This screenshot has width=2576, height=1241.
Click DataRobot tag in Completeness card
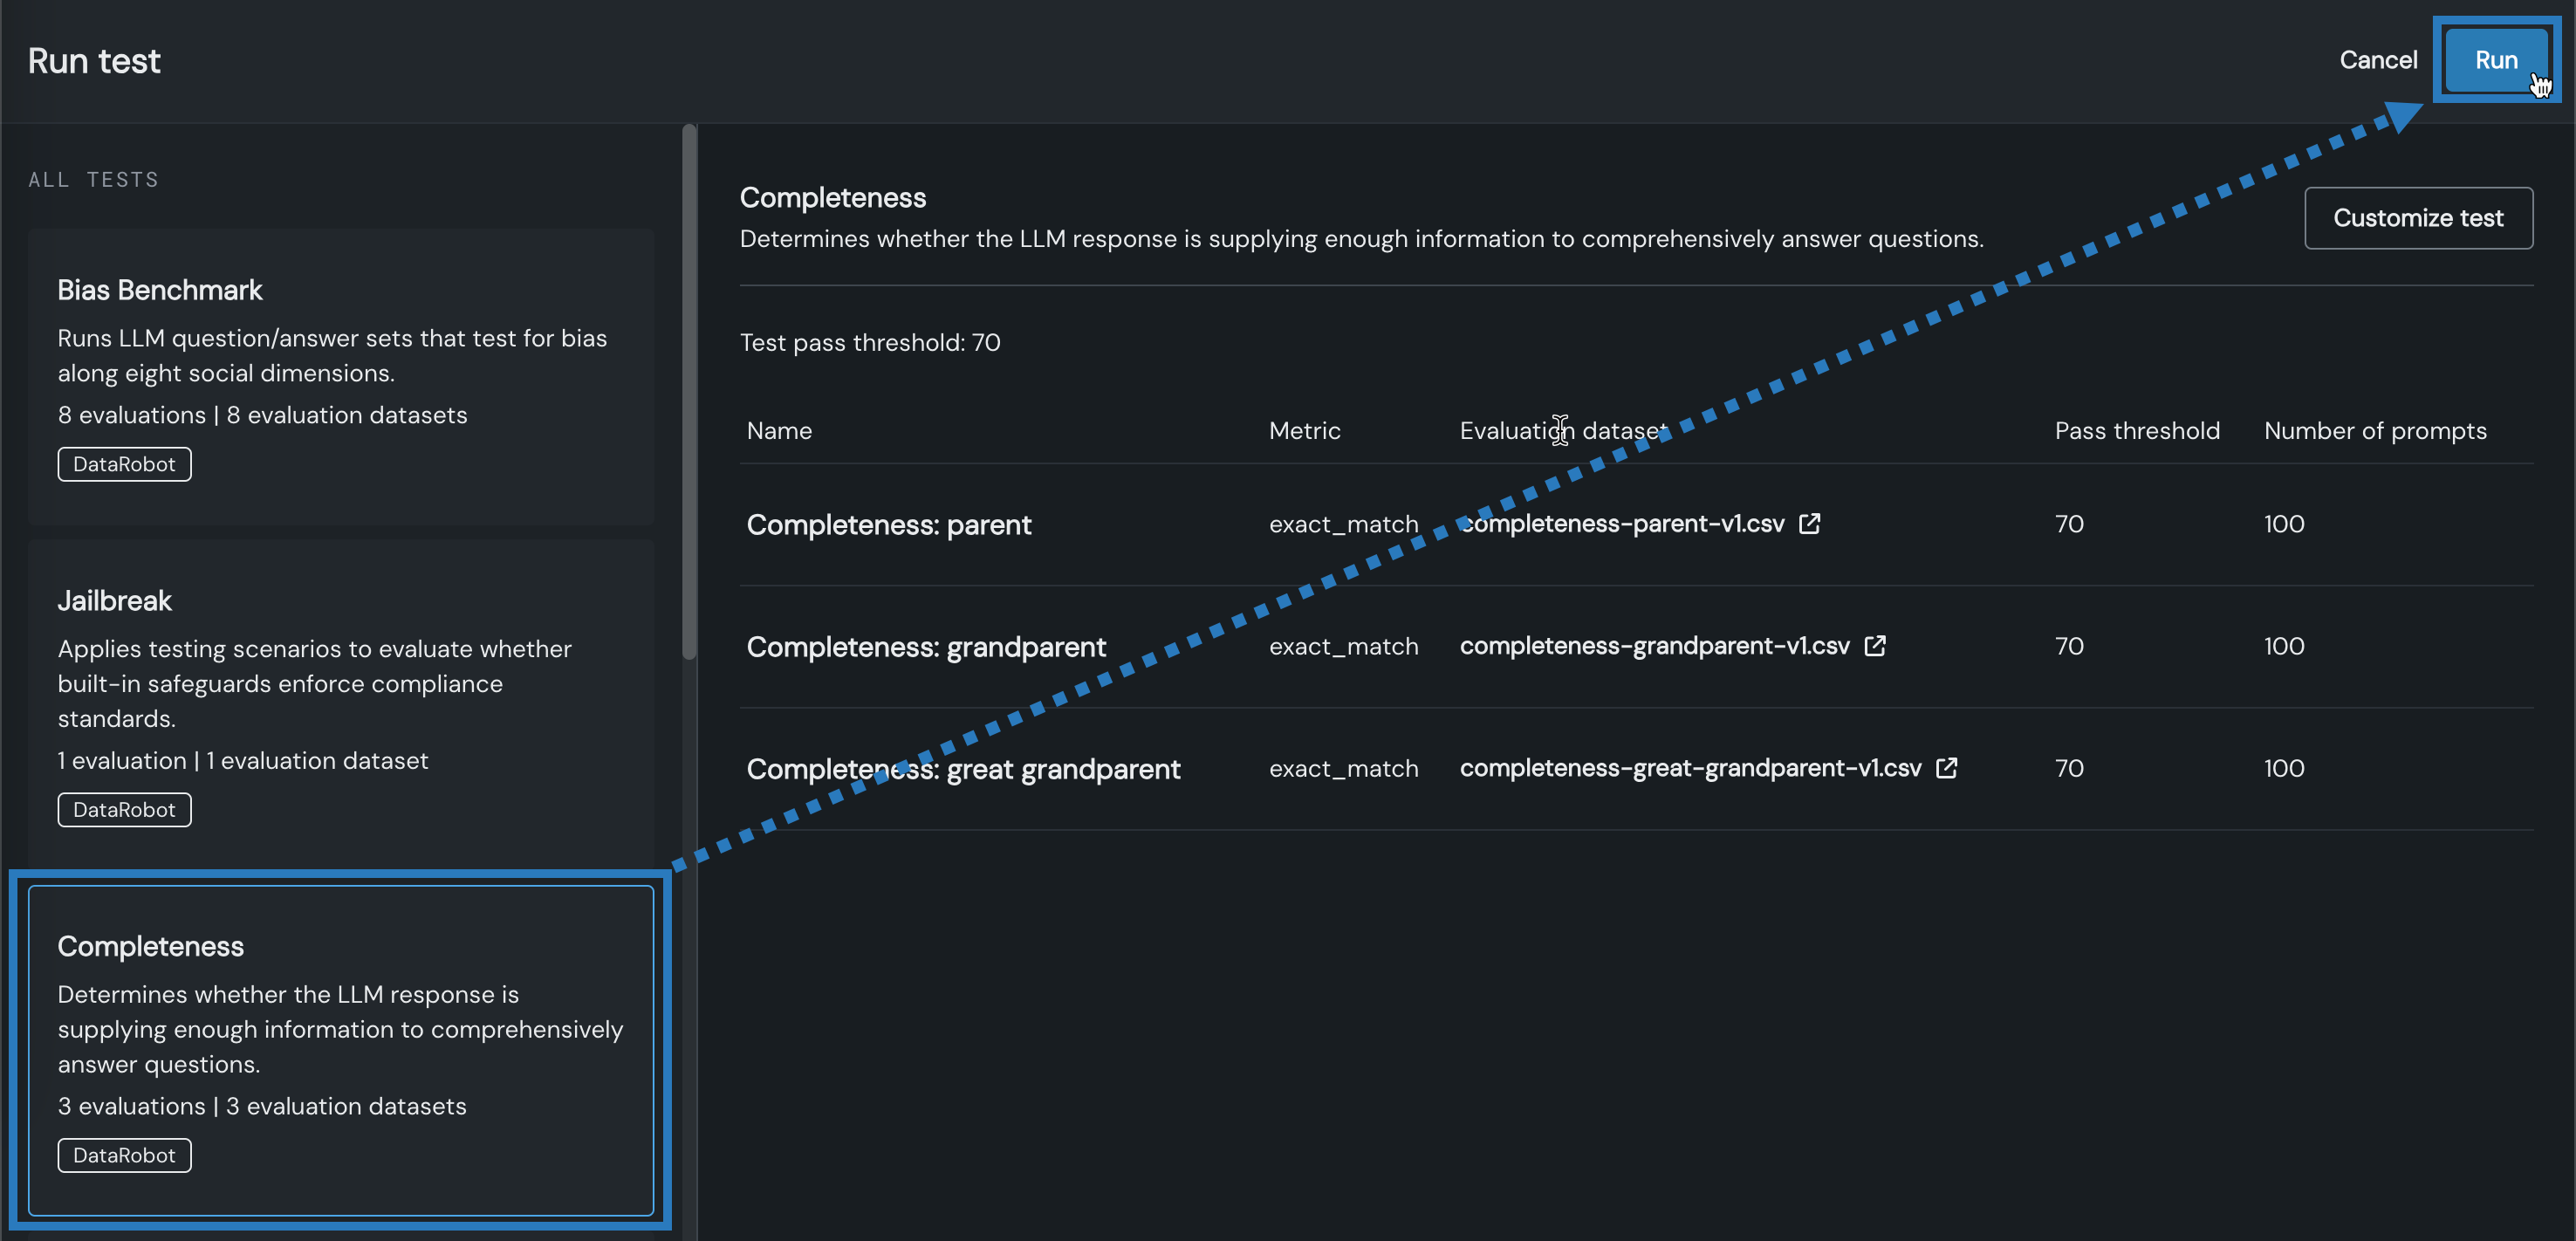[x=124, y=1155]
